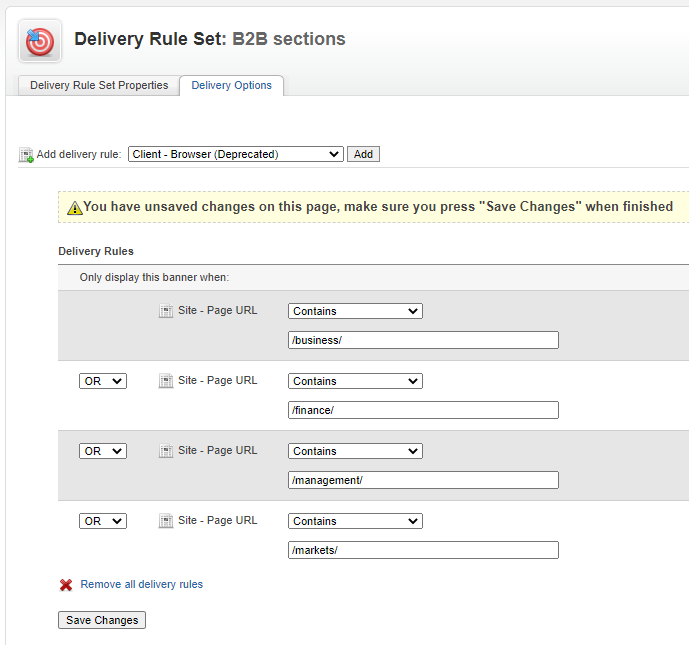This screenshot has height=645, width=689.
Task: Click the /finance/ URL text field
Action: pos(423,410)
